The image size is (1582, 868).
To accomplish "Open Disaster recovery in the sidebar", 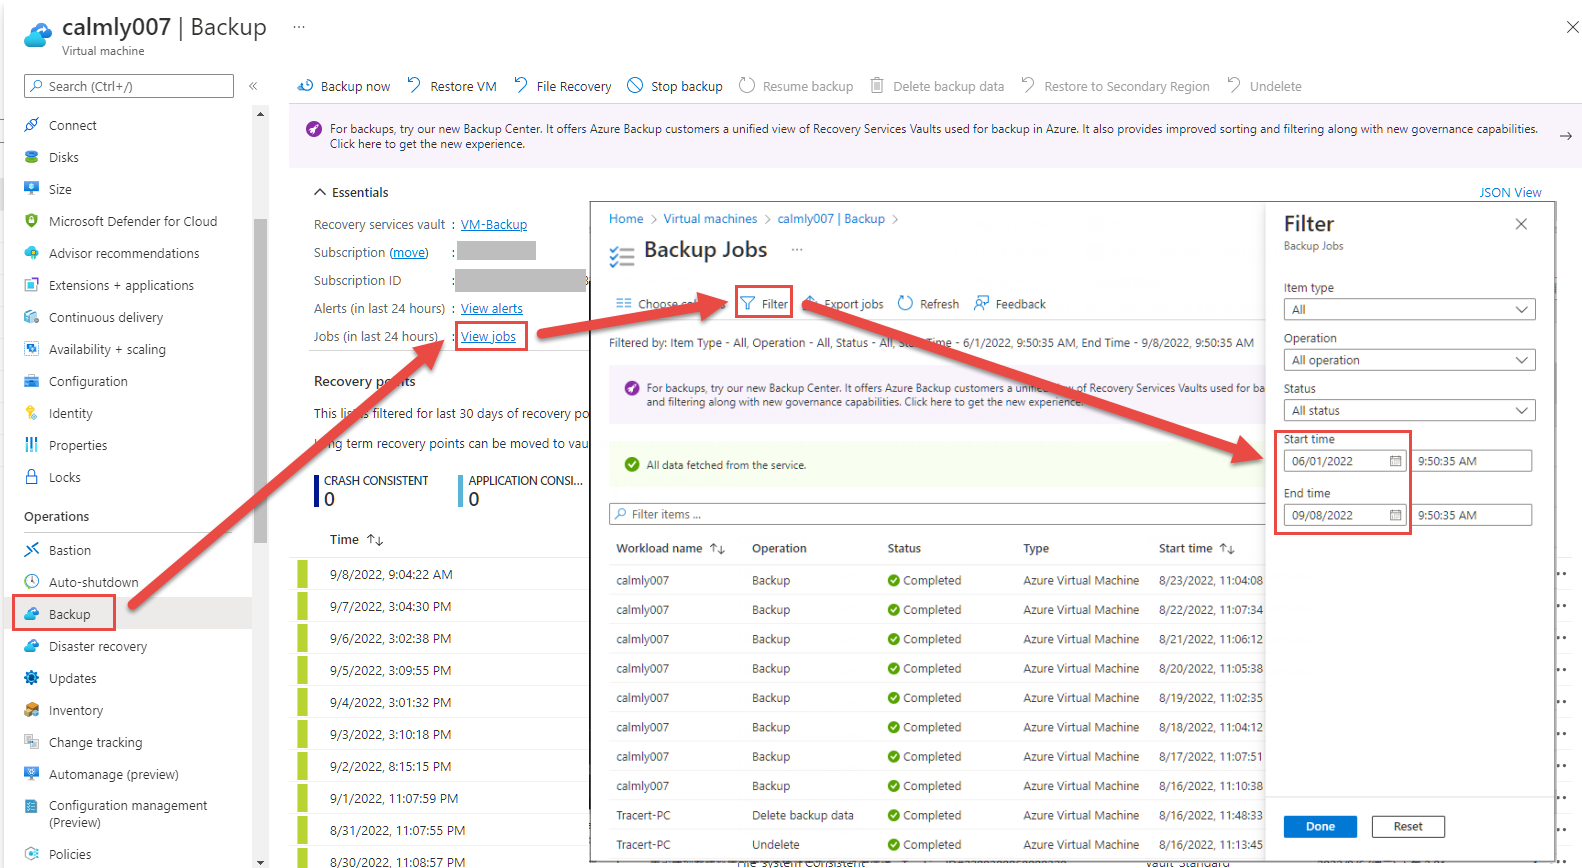I will 97,646.
